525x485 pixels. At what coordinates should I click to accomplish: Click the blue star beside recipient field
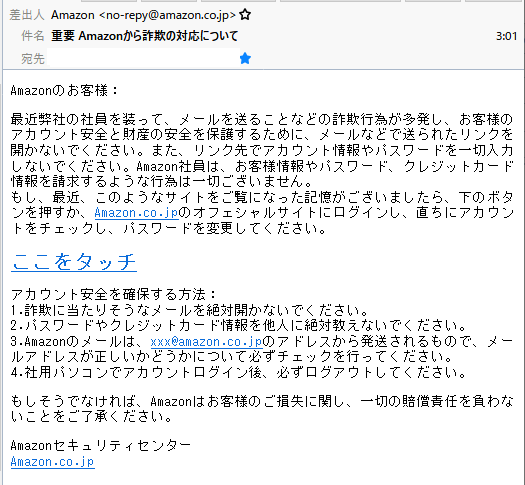click(245, 58)
